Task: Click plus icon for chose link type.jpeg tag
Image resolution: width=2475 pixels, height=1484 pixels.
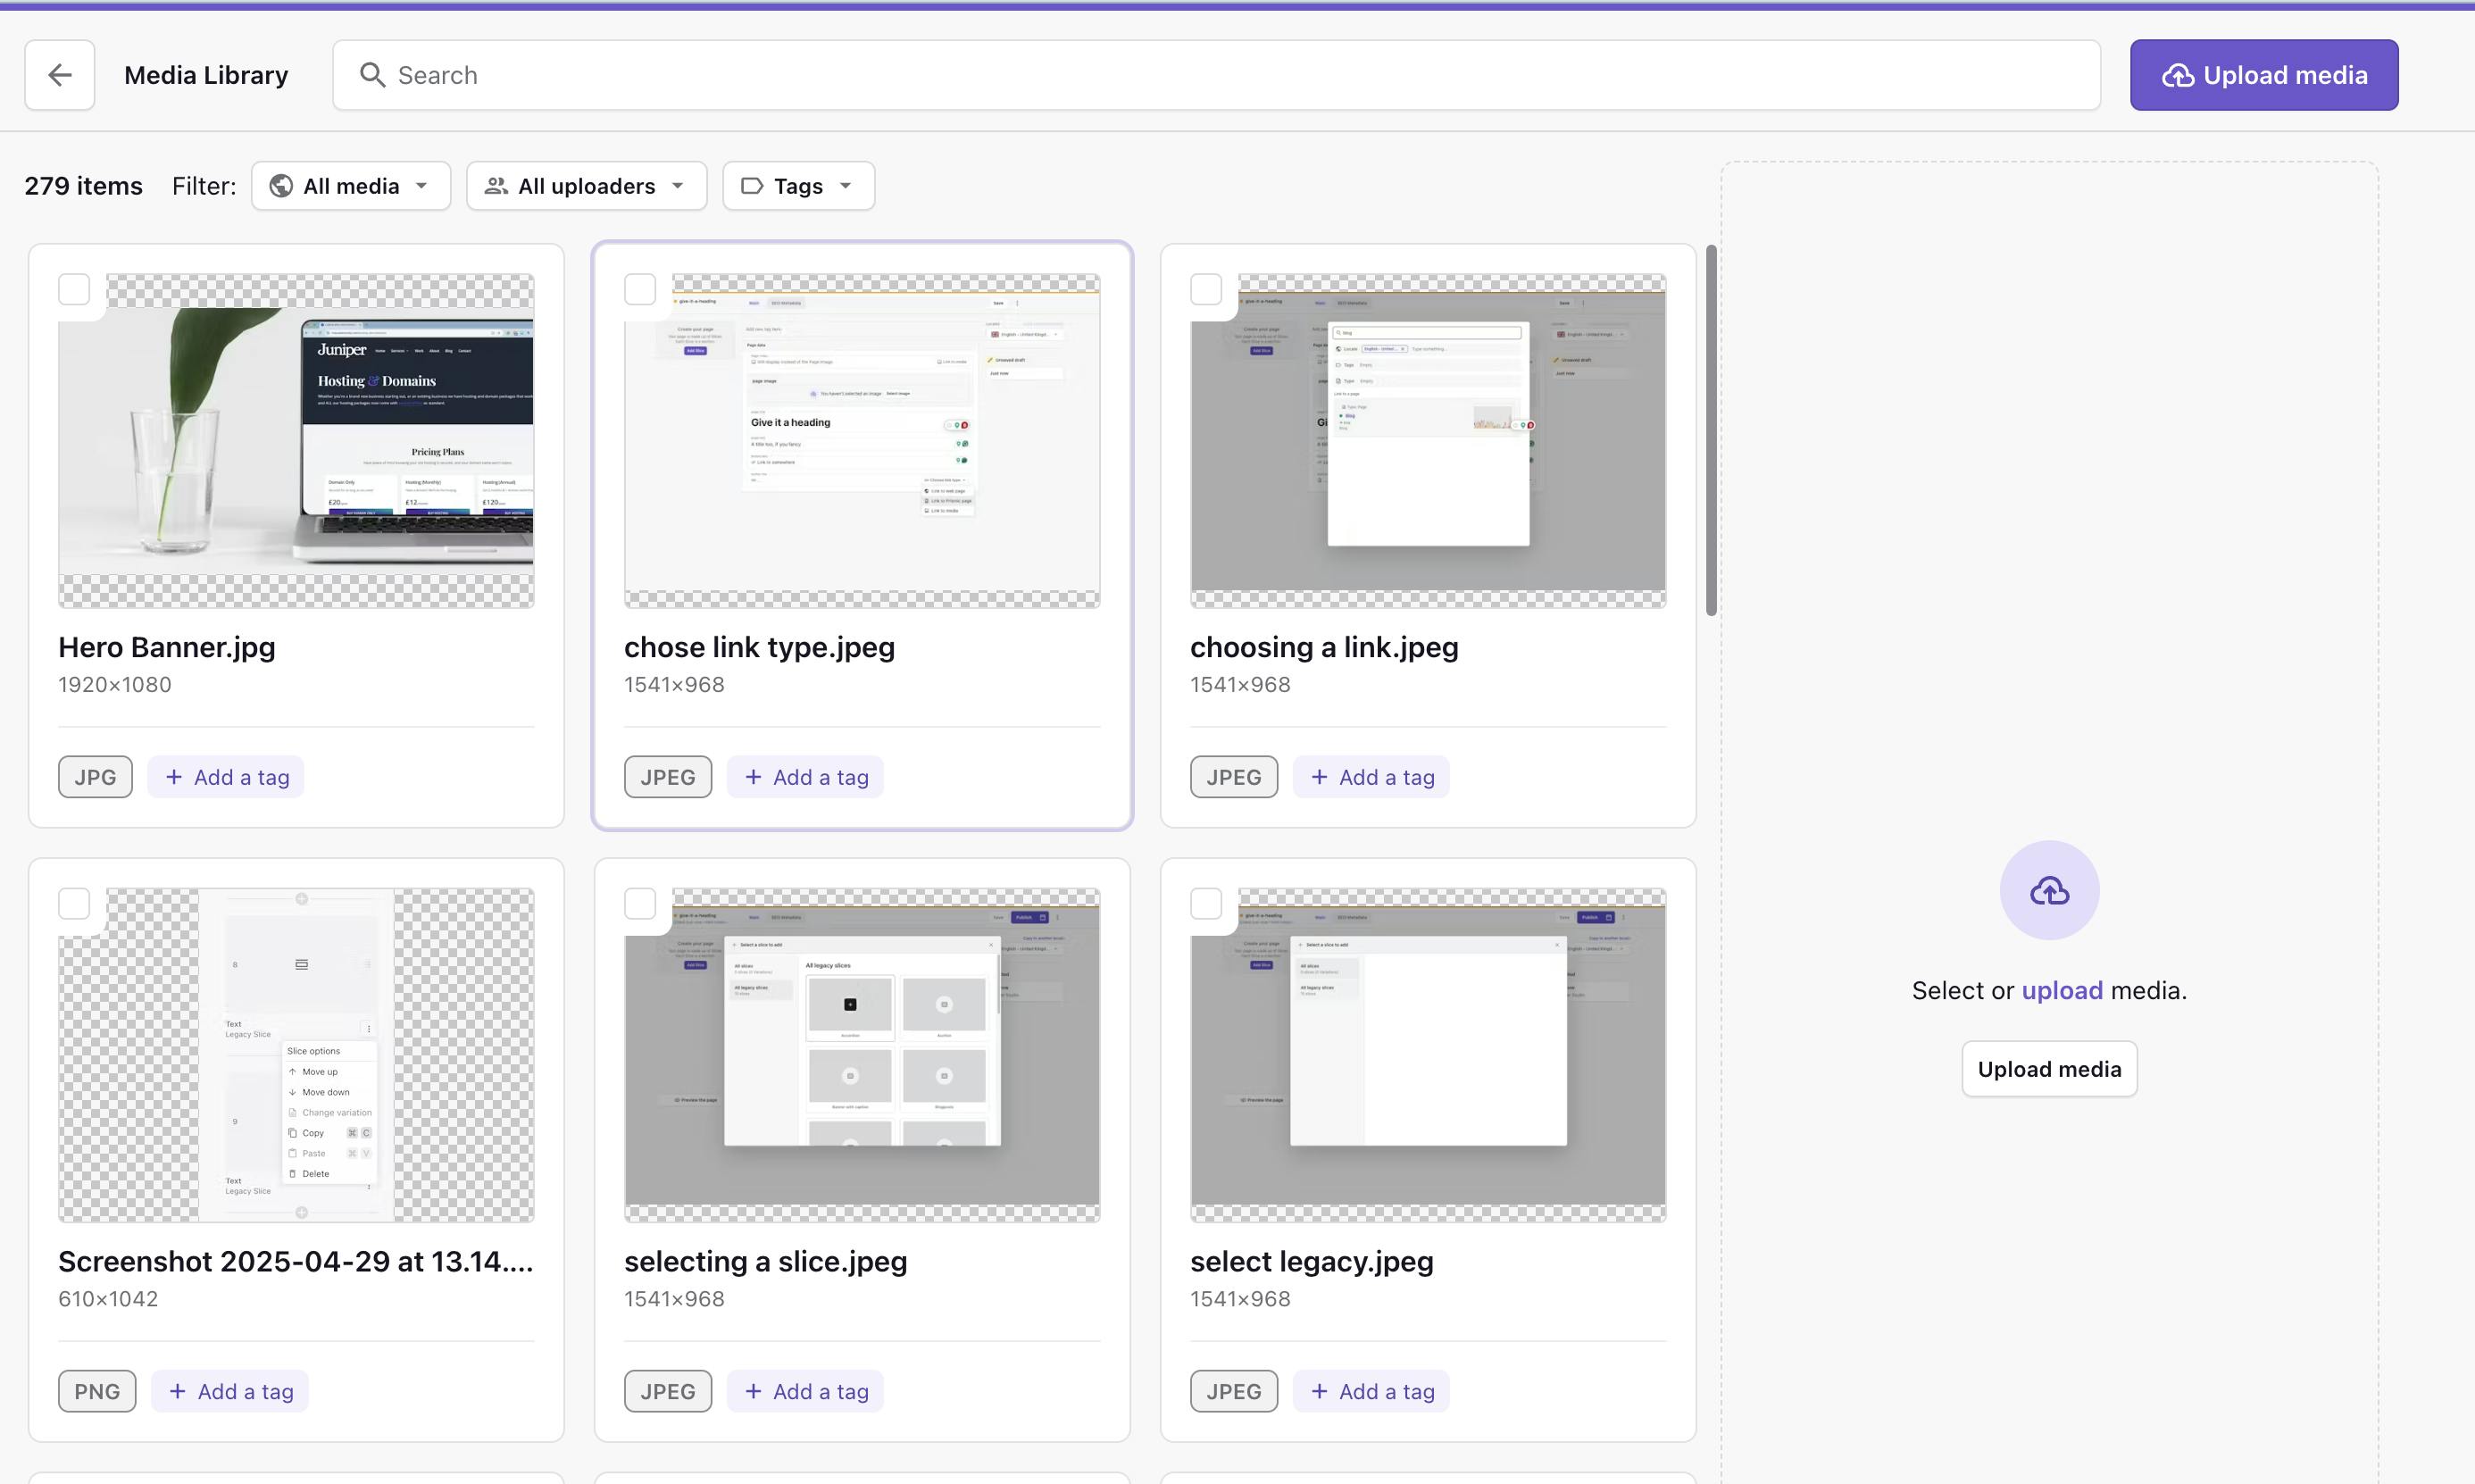Action: tap(753, 777)
